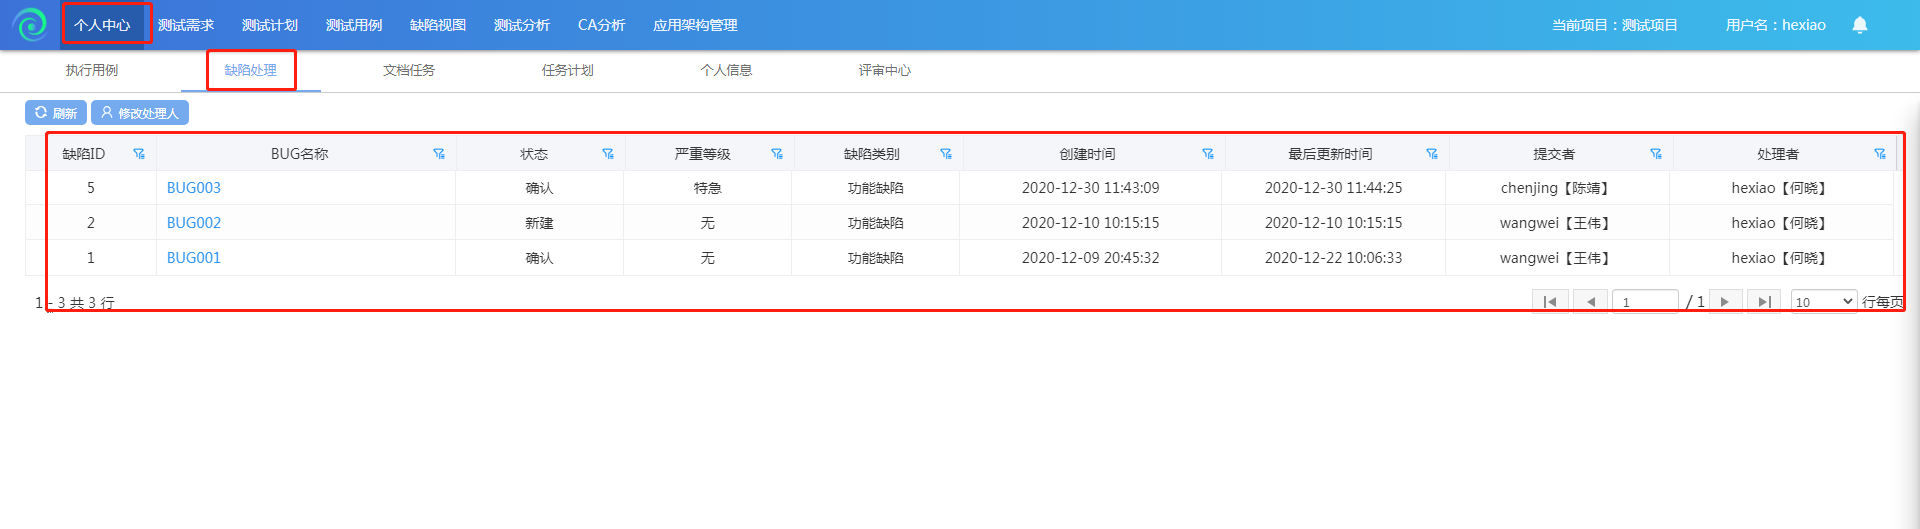The image size is (1920, 529).
Task: Click 特急 severity cell for BUG003
Action: tap(708, 188)
